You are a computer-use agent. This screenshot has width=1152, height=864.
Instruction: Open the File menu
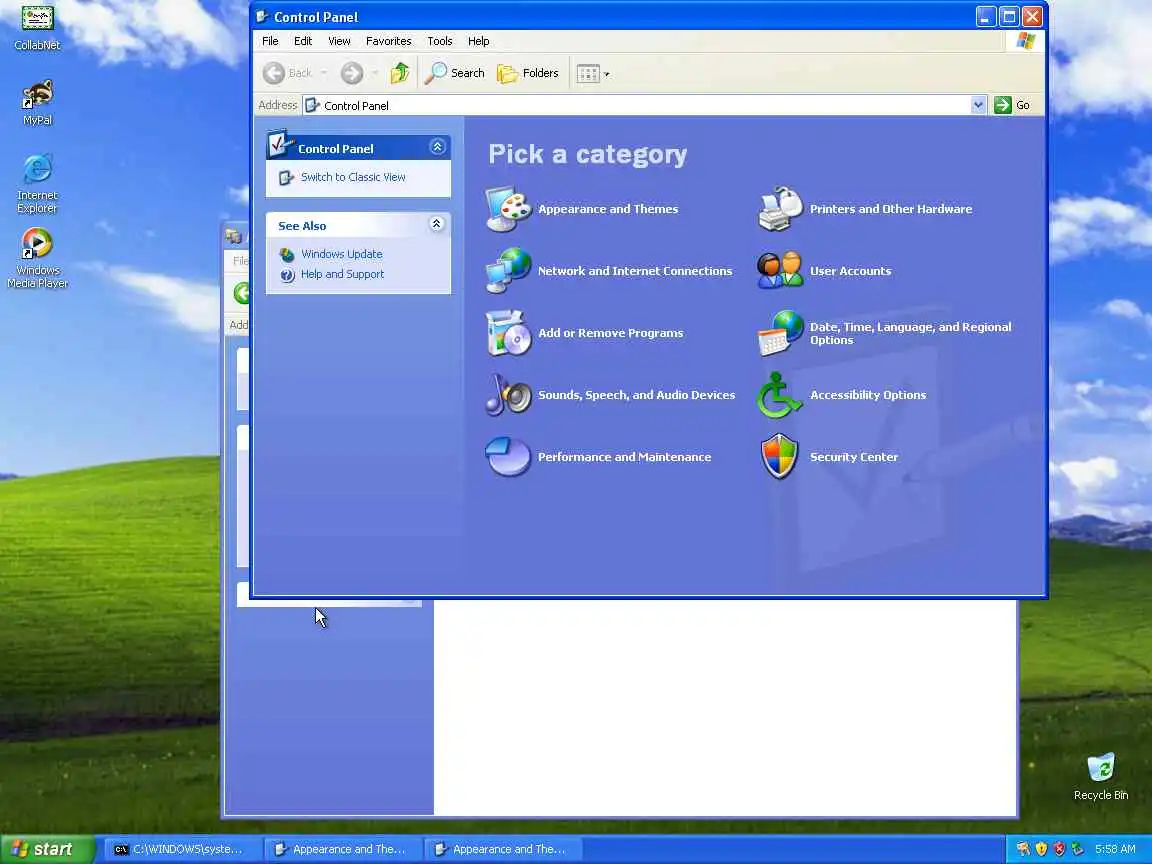(x=270, y=41)
